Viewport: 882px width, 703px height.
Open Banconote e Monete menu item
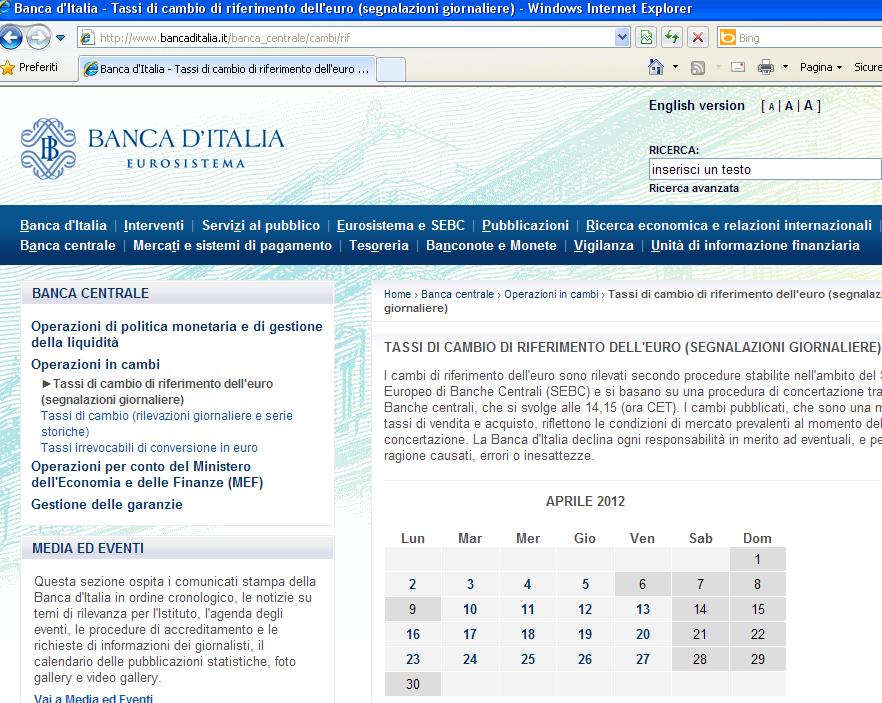[x=491, y=246]
